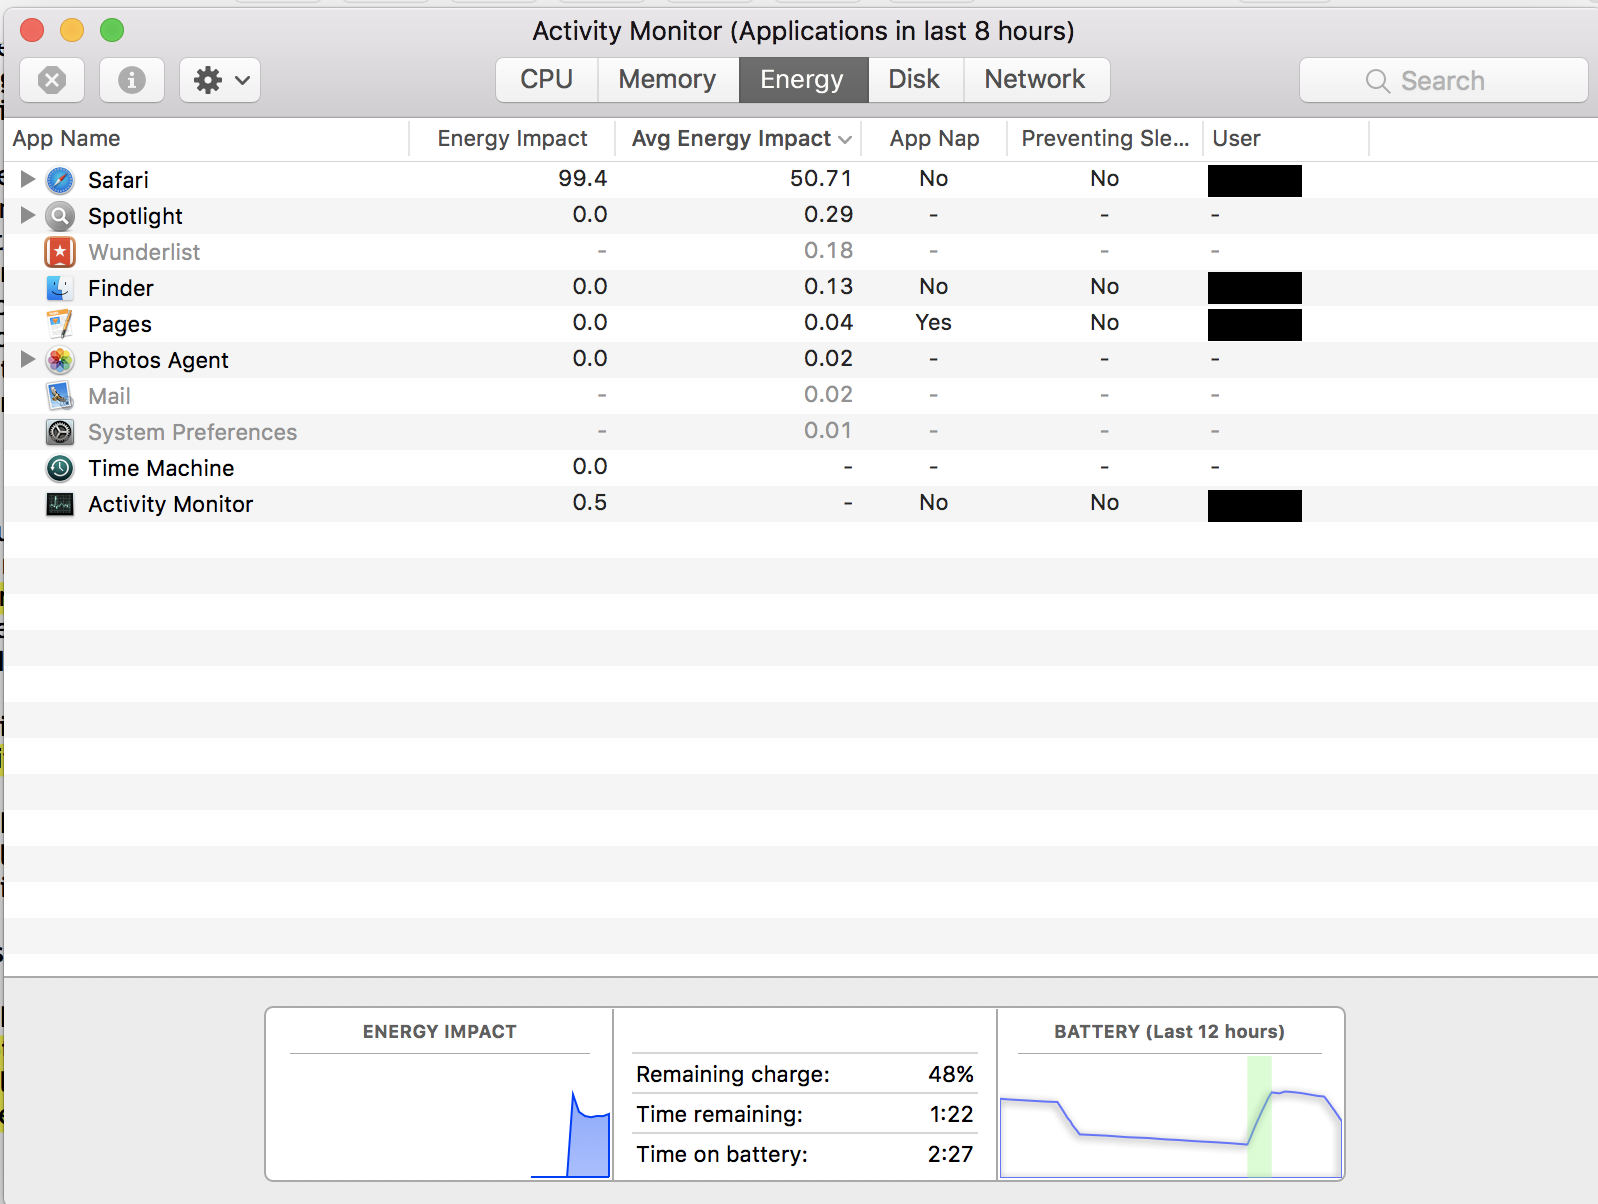Image resolution: width=1598 pixels, height=1204 pixels.
Task: Click the Energy Impact history graph
Action: point(440,1117)
